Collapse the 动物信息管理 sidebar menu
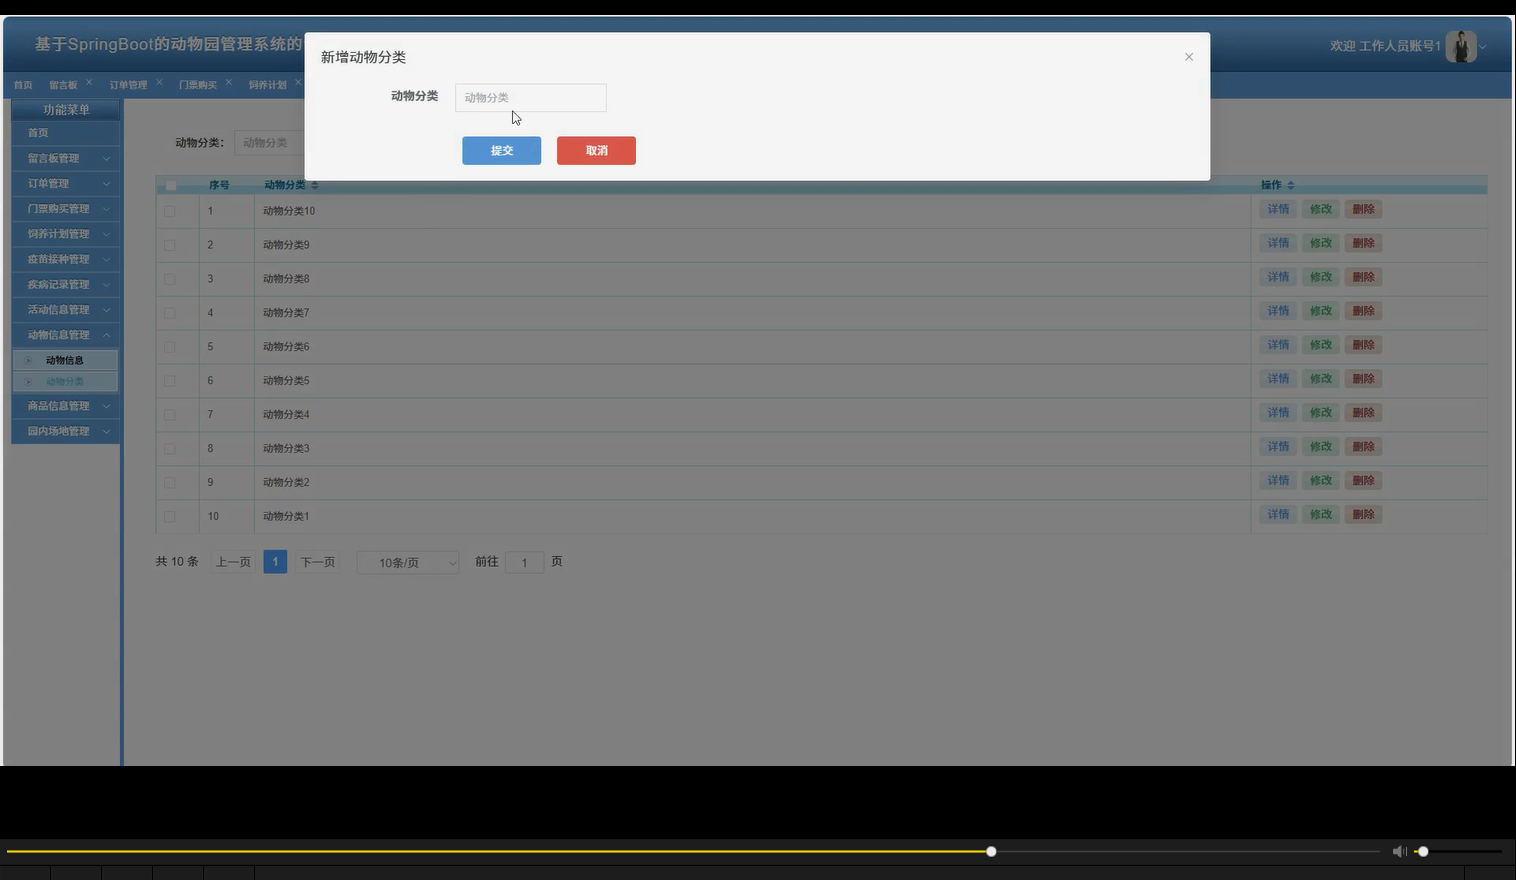Image resolution: width=1516 pixels, height=880 pixels. (66, 335)
